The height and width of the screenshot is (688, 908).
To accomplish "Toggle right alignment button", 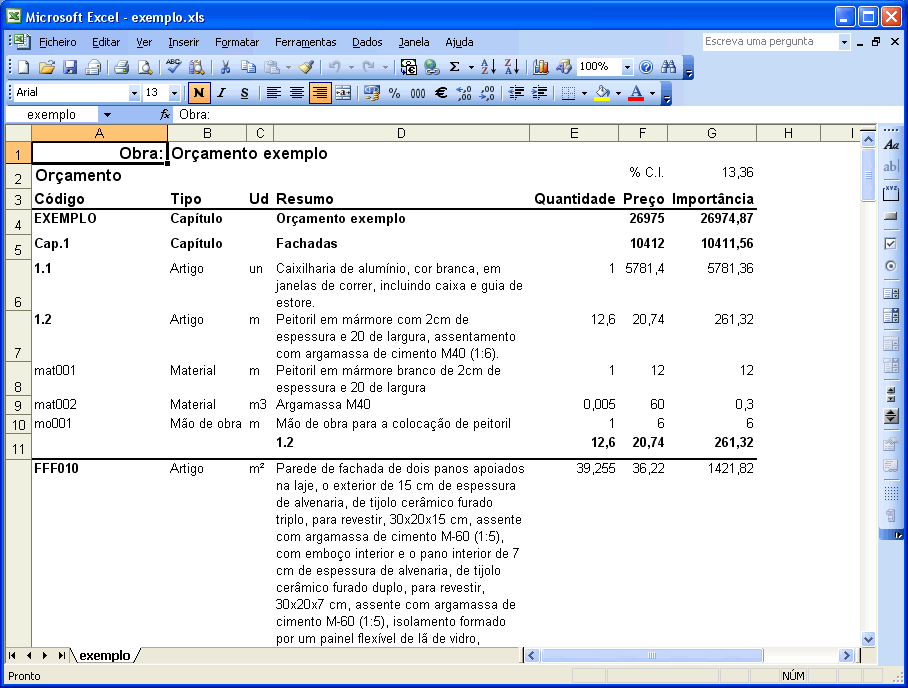I will pyautogui.click(x=320, y=93).
